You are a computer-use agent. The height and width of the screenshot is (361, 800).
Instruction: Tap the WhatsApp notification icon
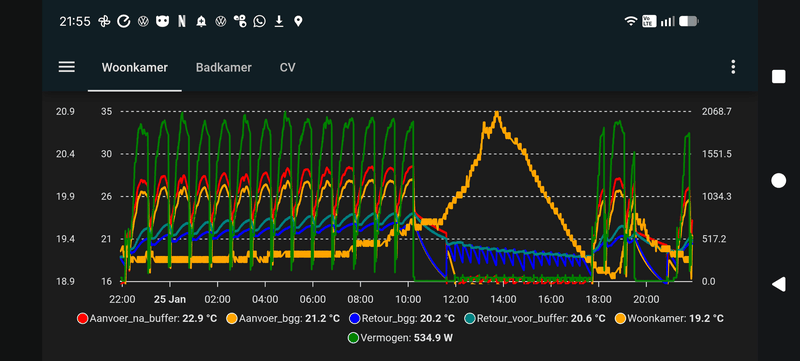tap(259, 21)
